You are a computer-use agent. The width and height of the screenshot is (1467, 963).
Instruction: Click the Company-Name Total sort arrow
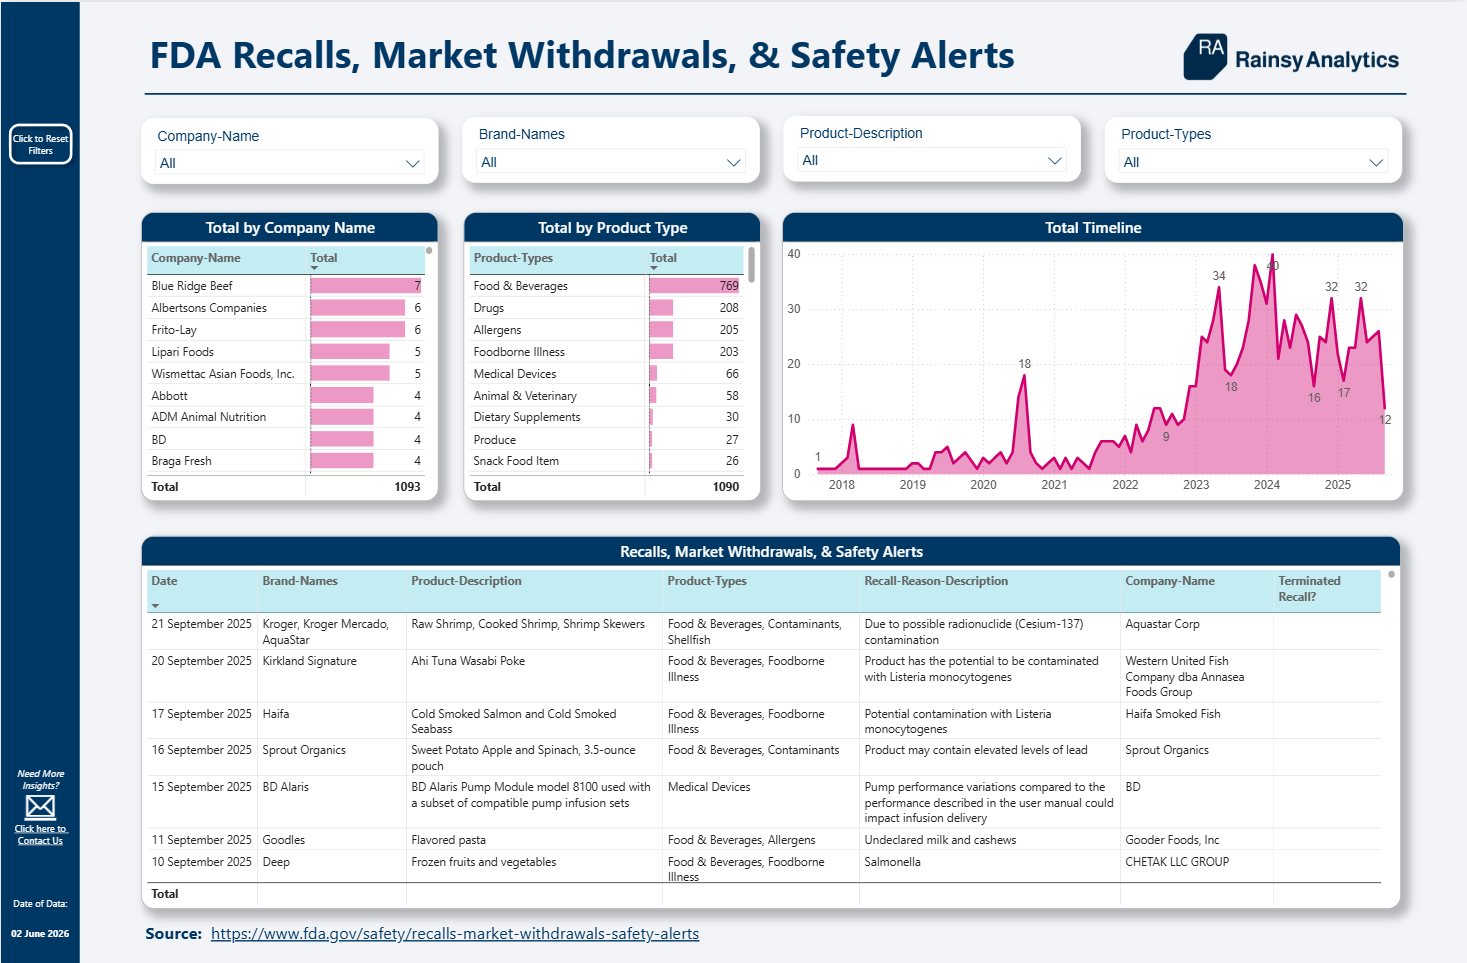click(314, 269)
